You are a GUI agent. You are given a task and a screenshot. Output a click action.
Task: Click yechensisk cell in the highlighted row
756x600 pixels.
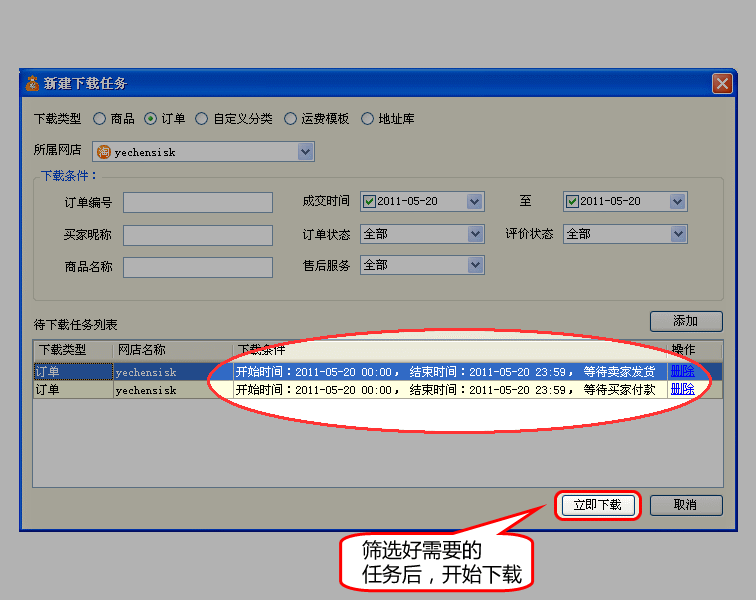[173, 372]
